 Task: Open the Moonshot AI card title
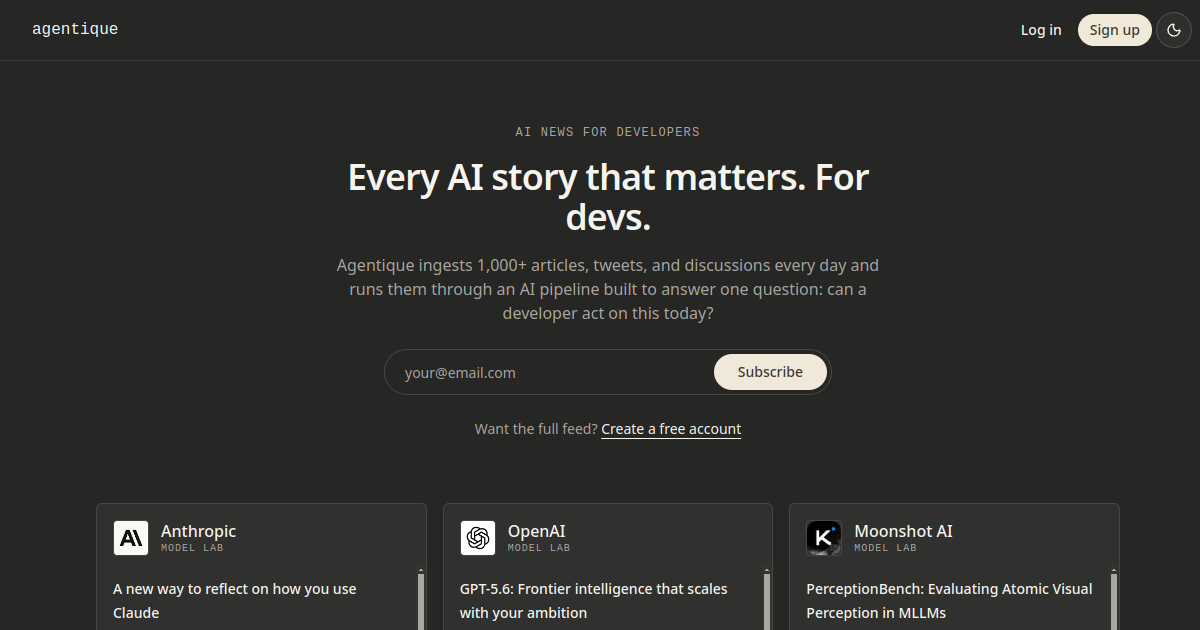point(903,531)
